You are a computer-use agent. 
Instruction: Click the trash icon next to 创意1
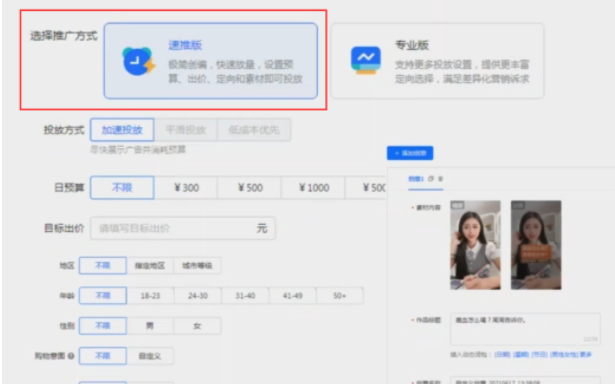440,178
